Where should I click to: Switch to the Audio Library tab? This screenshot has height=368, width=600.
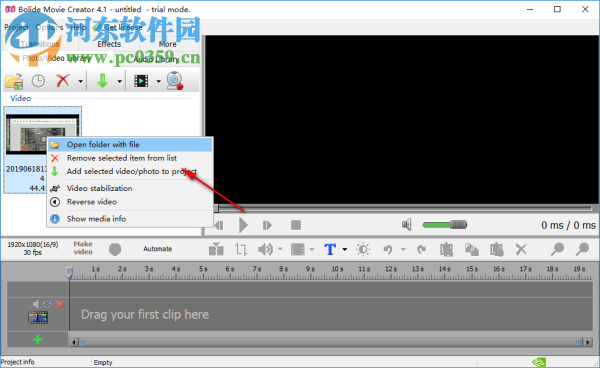pos(157,59)
